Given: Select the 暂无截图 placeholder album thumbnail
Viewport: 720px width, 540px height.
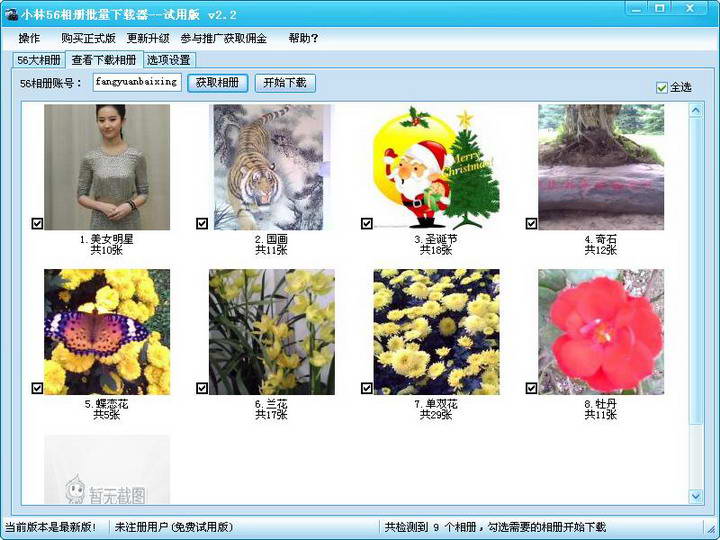Looking at the screenshot, I should 107,469.
